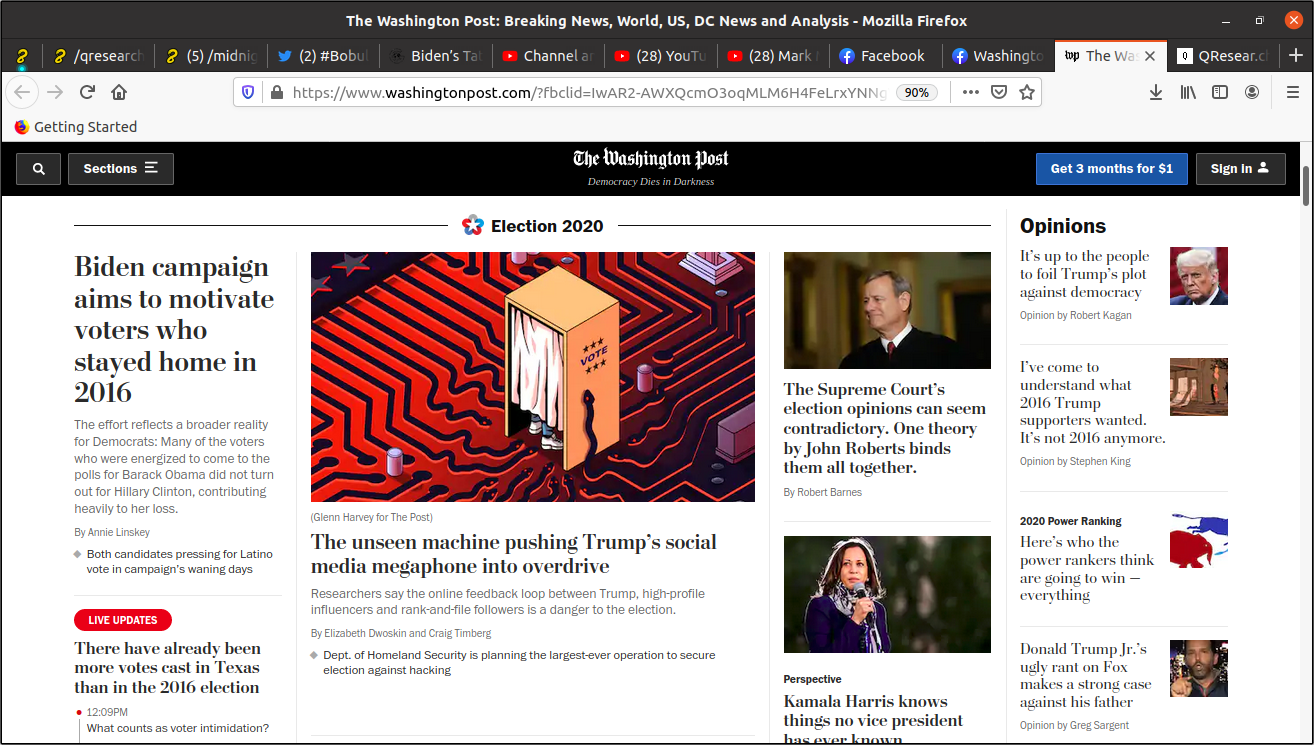
Task: Open 2020 Power Ranking opinion piece
Action: tap(1087, 568)
